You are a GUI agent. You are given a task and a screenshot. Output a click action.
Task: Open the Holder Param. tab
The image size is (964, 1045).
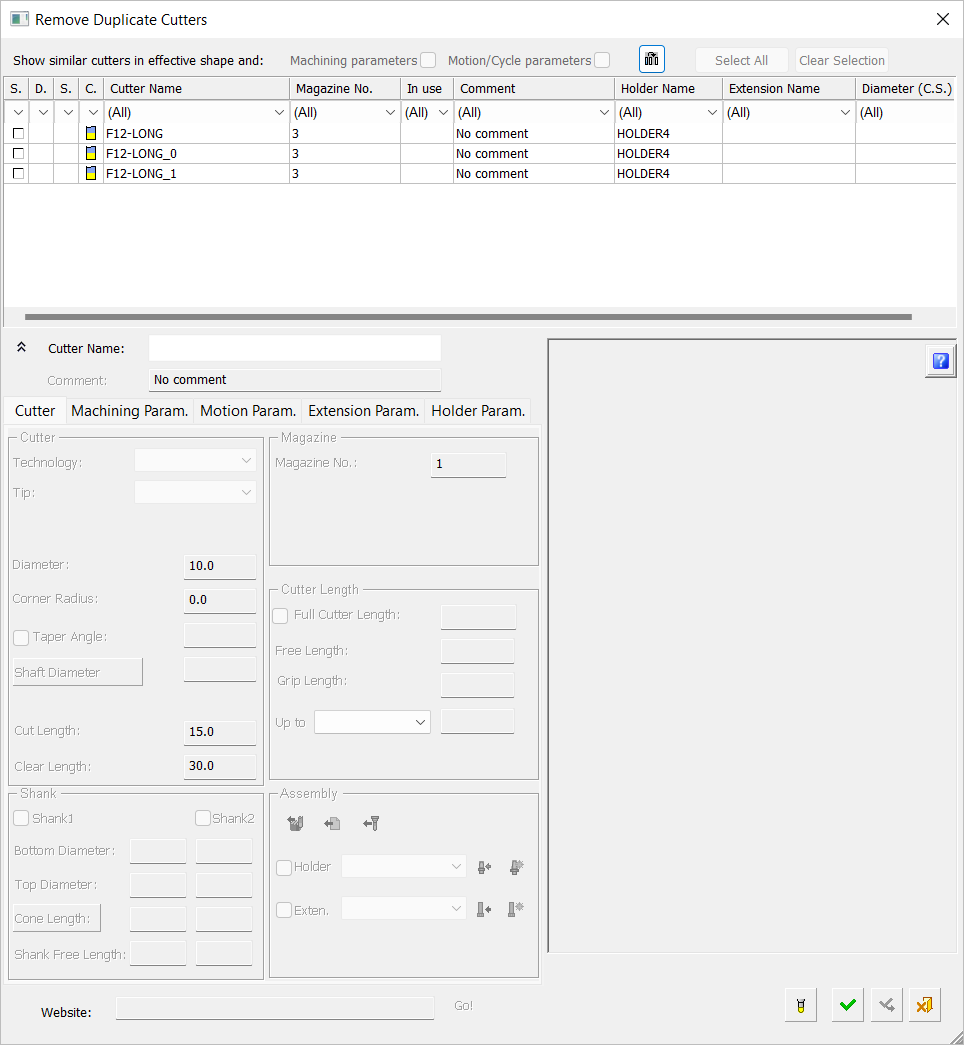[x=478, y=411]
